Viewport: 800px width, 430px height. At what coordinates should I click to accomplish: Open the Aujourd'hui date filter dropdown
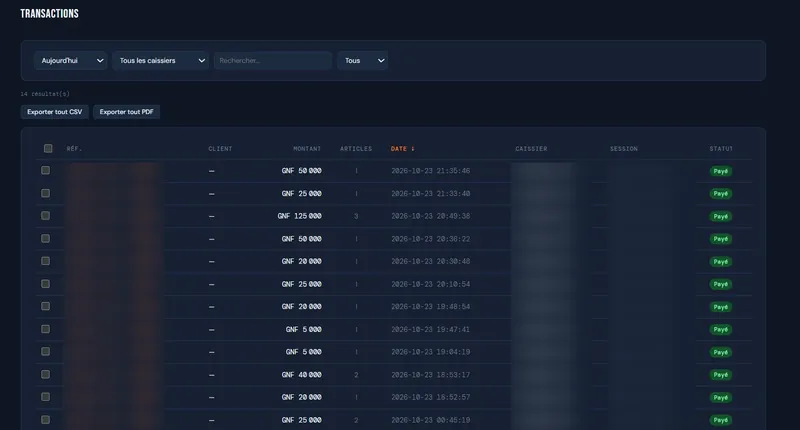click(x=70, y=61)
